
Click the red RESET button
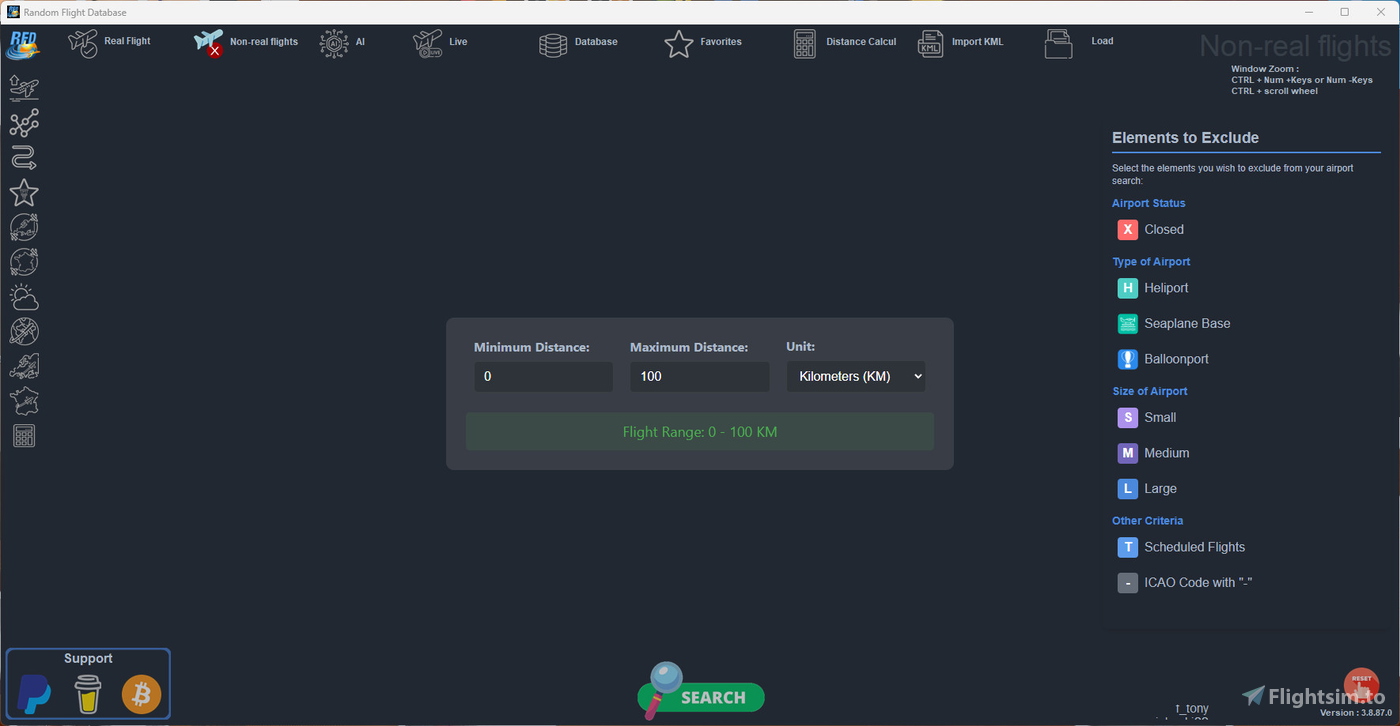point(1361,685)
